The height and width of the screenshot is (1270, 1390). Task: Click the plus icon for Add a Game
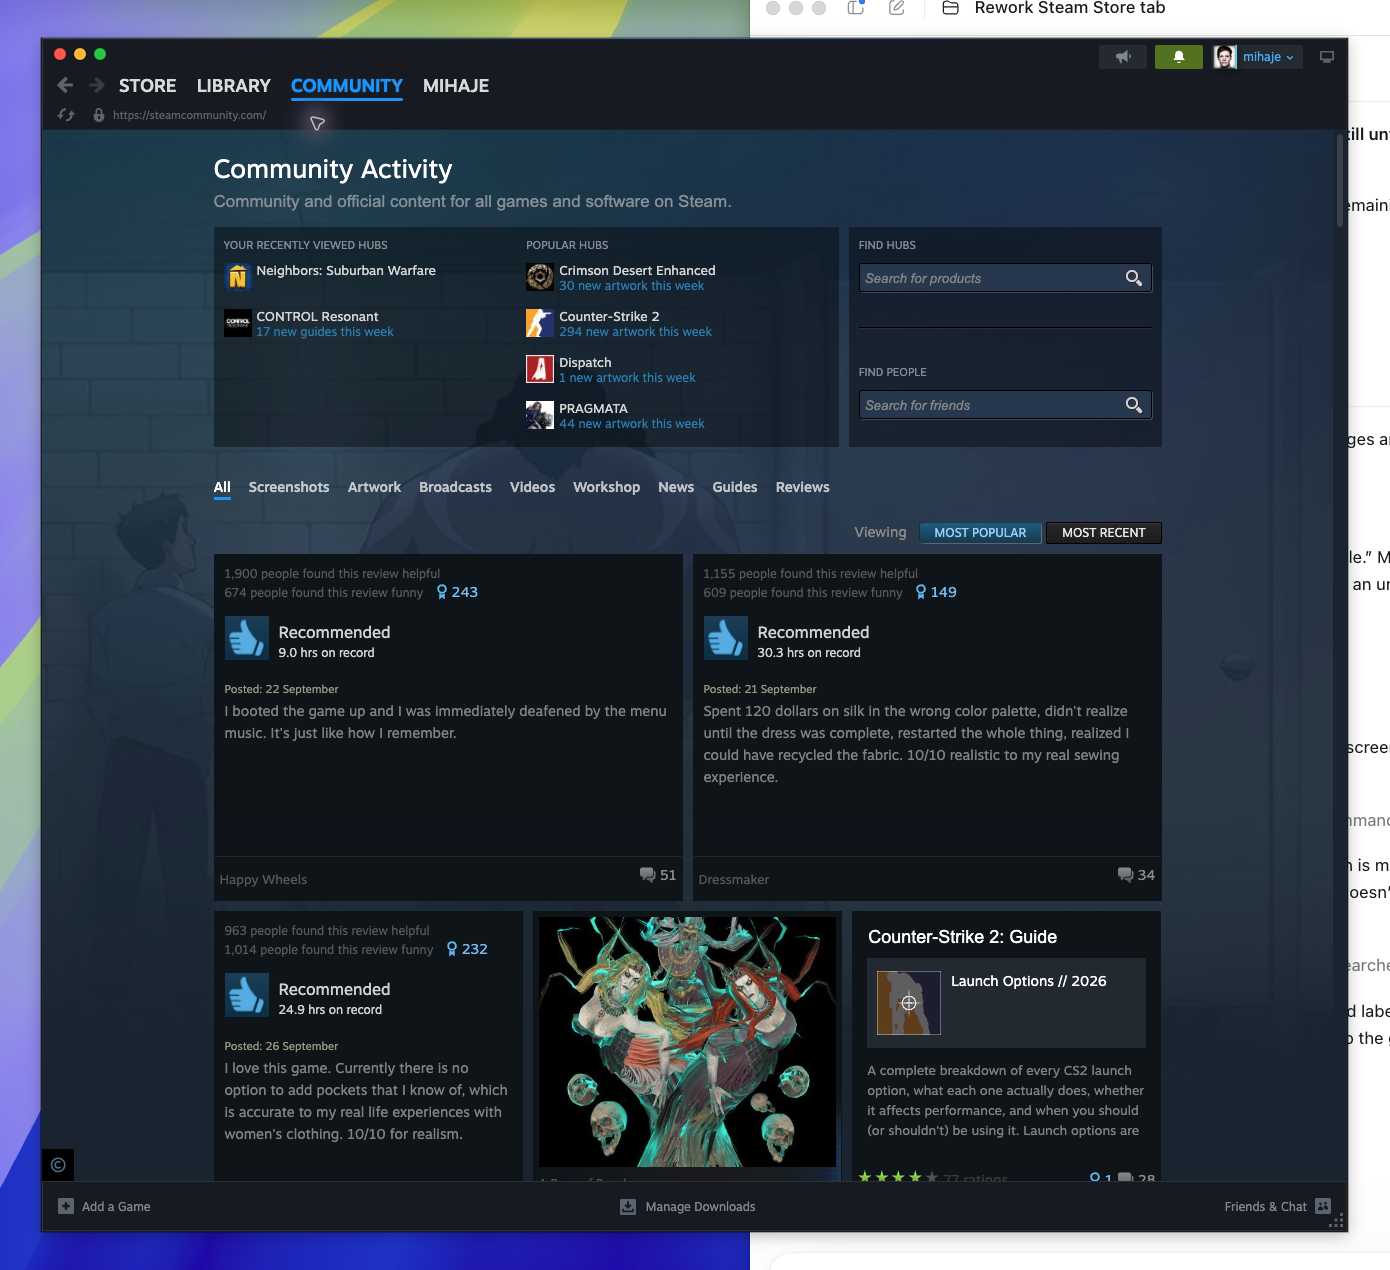point(66,1206)
